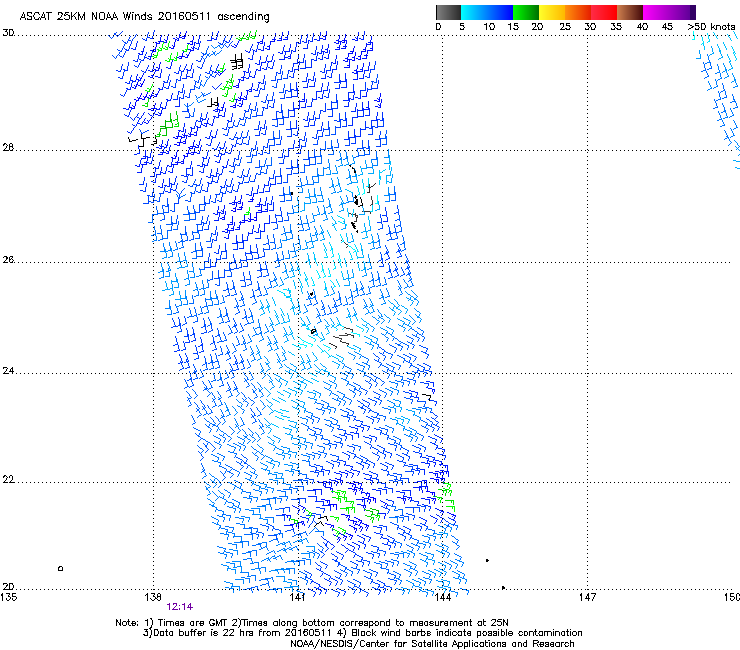
Task: Click the orange 25-30 knots legend swatch
Action: coord(578,12)
